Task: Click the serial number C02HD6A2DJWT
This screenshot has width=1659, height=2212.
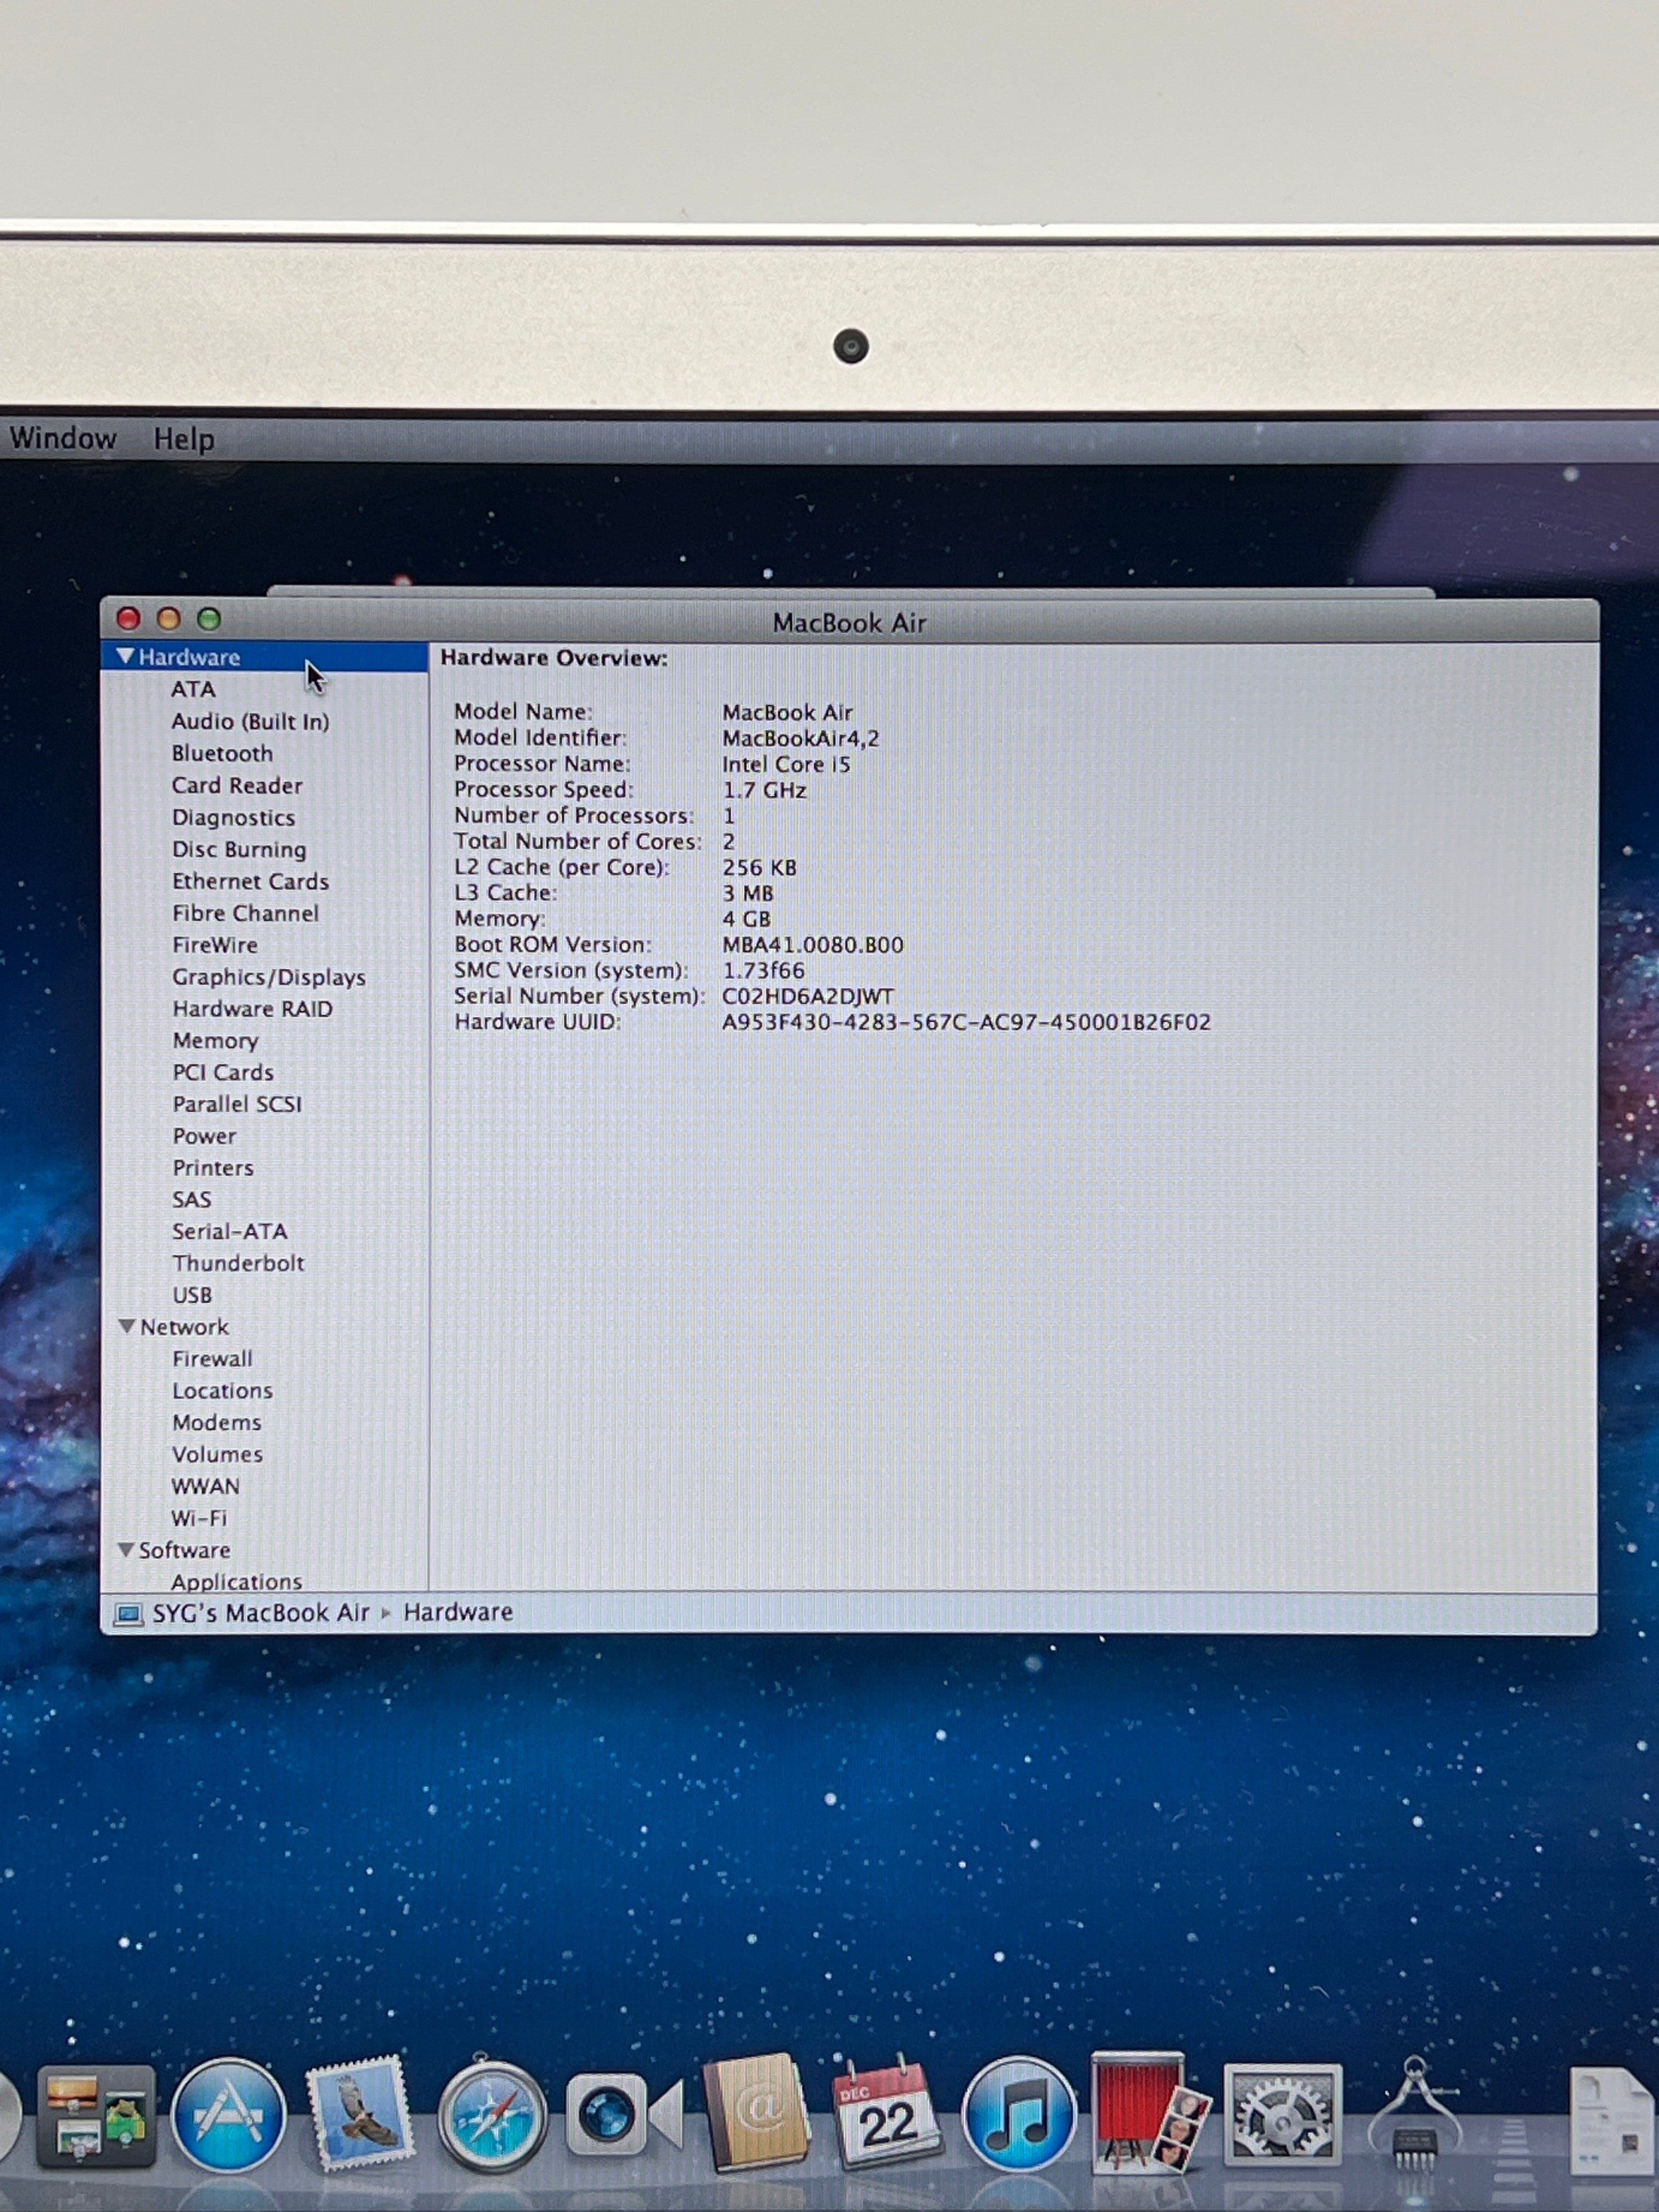Action: coord(808,996)
